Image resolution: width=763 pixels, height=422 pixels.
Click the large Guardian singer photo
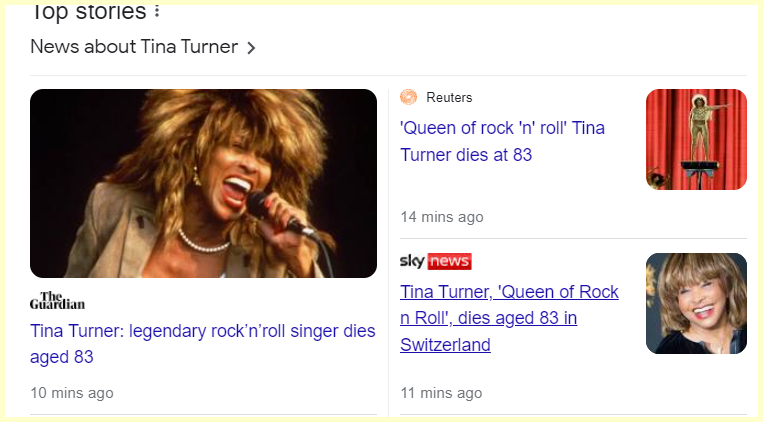pos(203,183)
